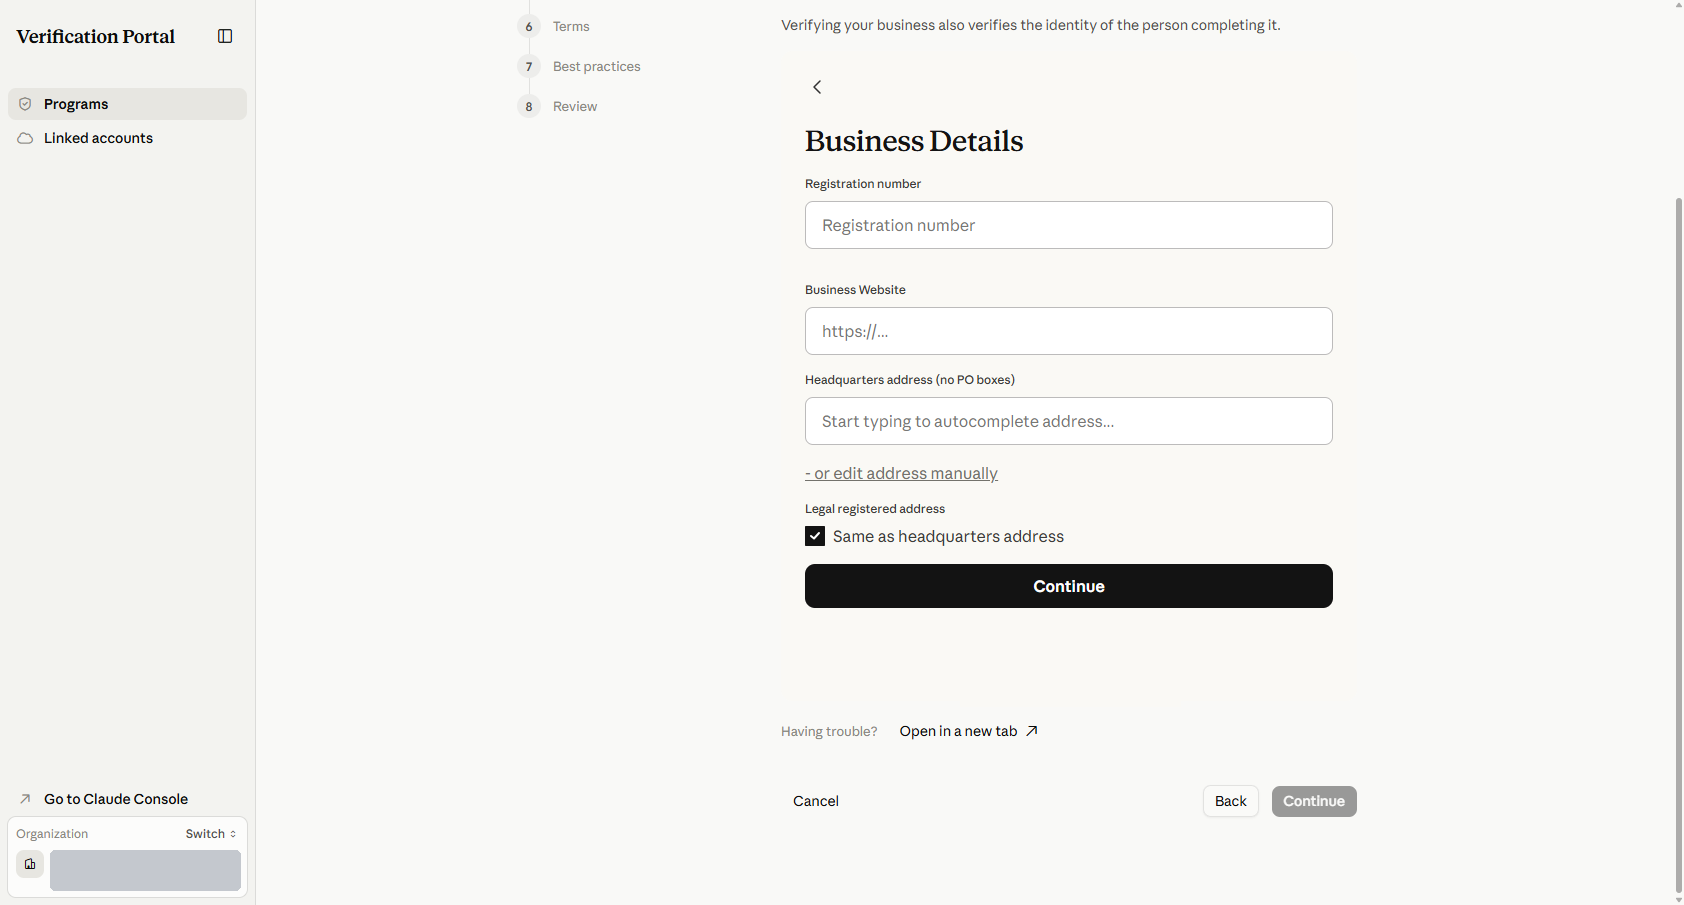
Task: Open in a new tab link
Action: [x=969, y=731]
